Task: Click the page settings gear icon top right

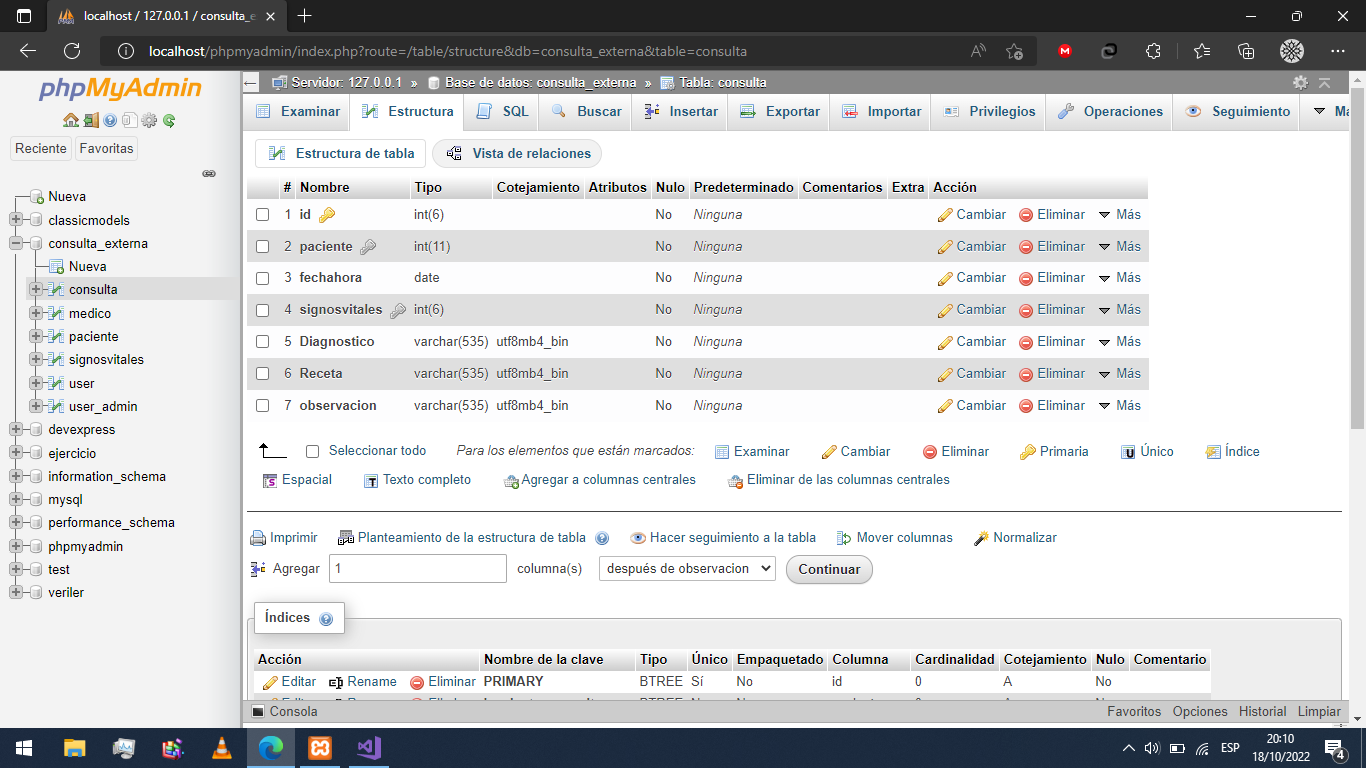Action: pos(1300,82)
